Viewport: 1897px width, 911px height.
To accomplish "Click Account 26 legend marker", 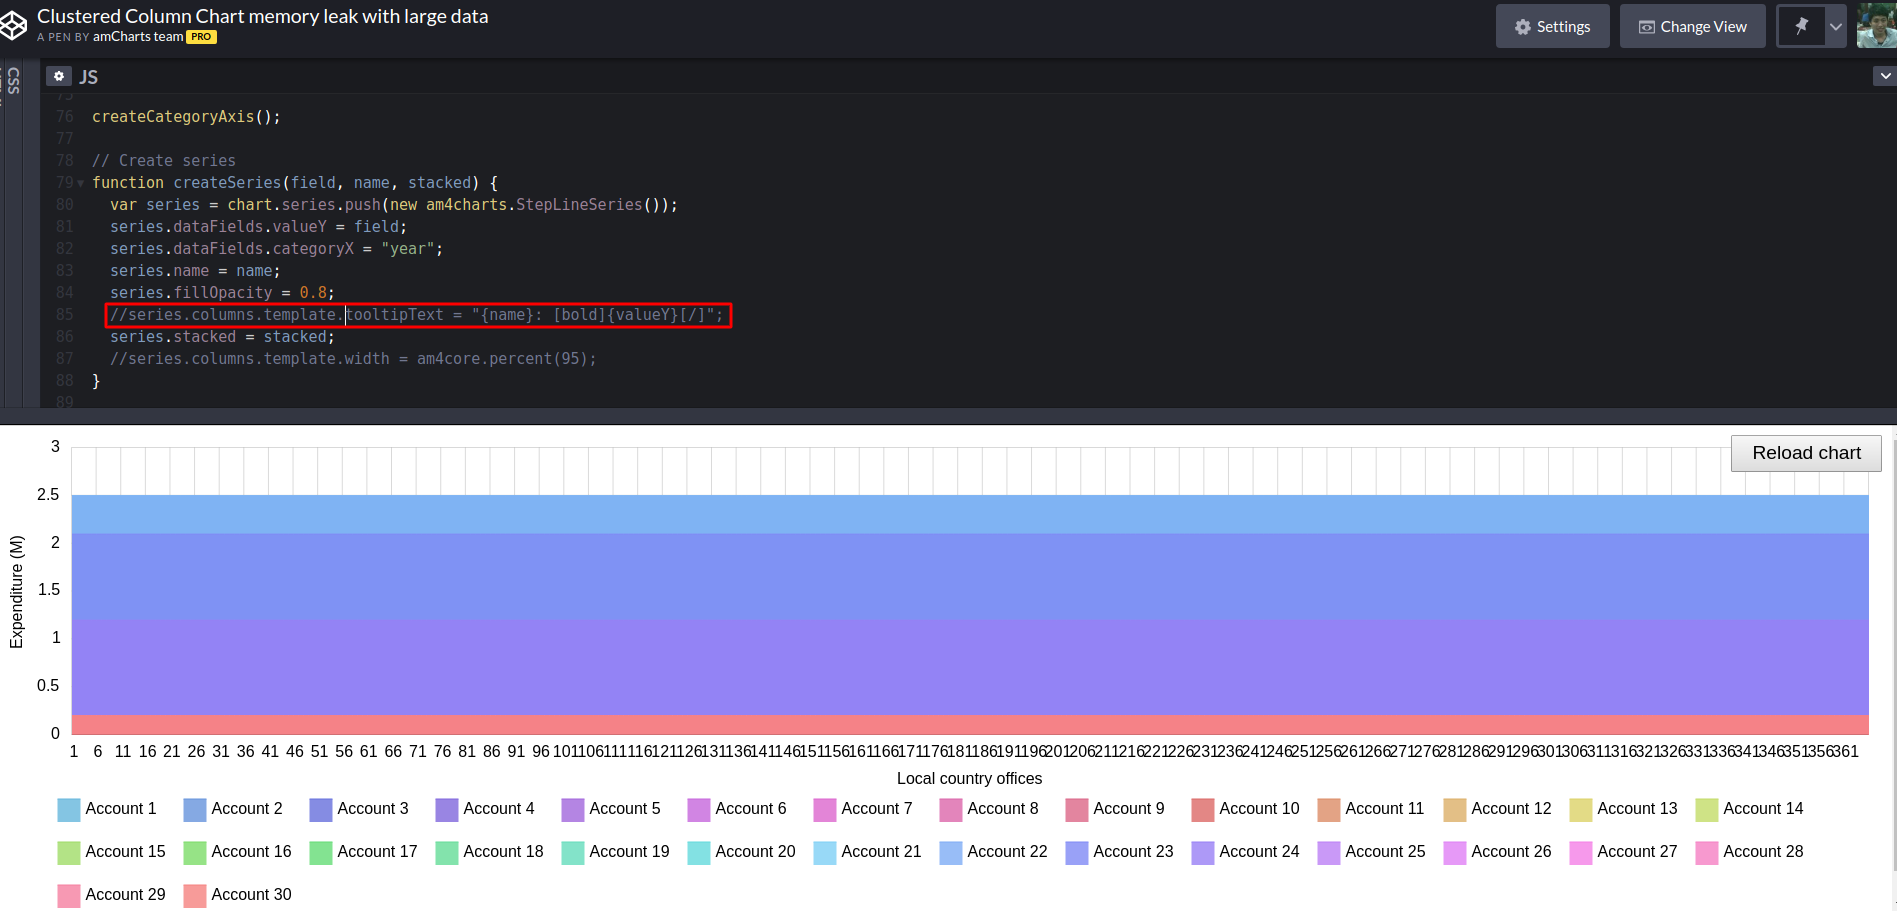I will click(1455, 852).
